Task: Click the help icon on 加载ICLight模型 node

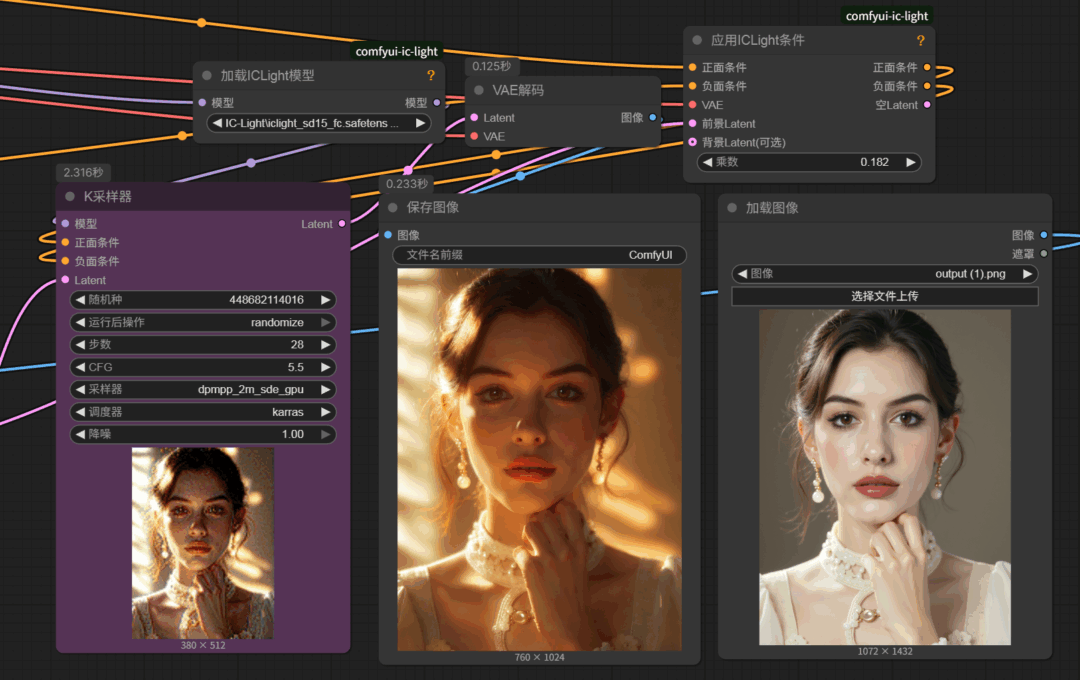Action: click(x=430, y=75)
